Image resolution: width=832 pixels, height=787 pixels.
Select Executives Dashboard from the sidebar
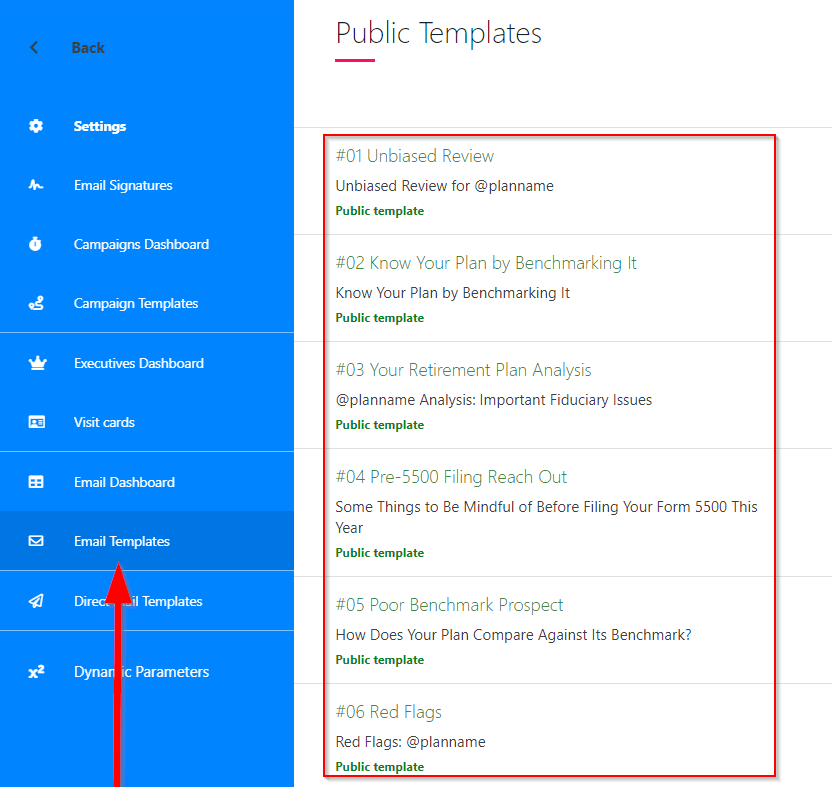[138, 363]
